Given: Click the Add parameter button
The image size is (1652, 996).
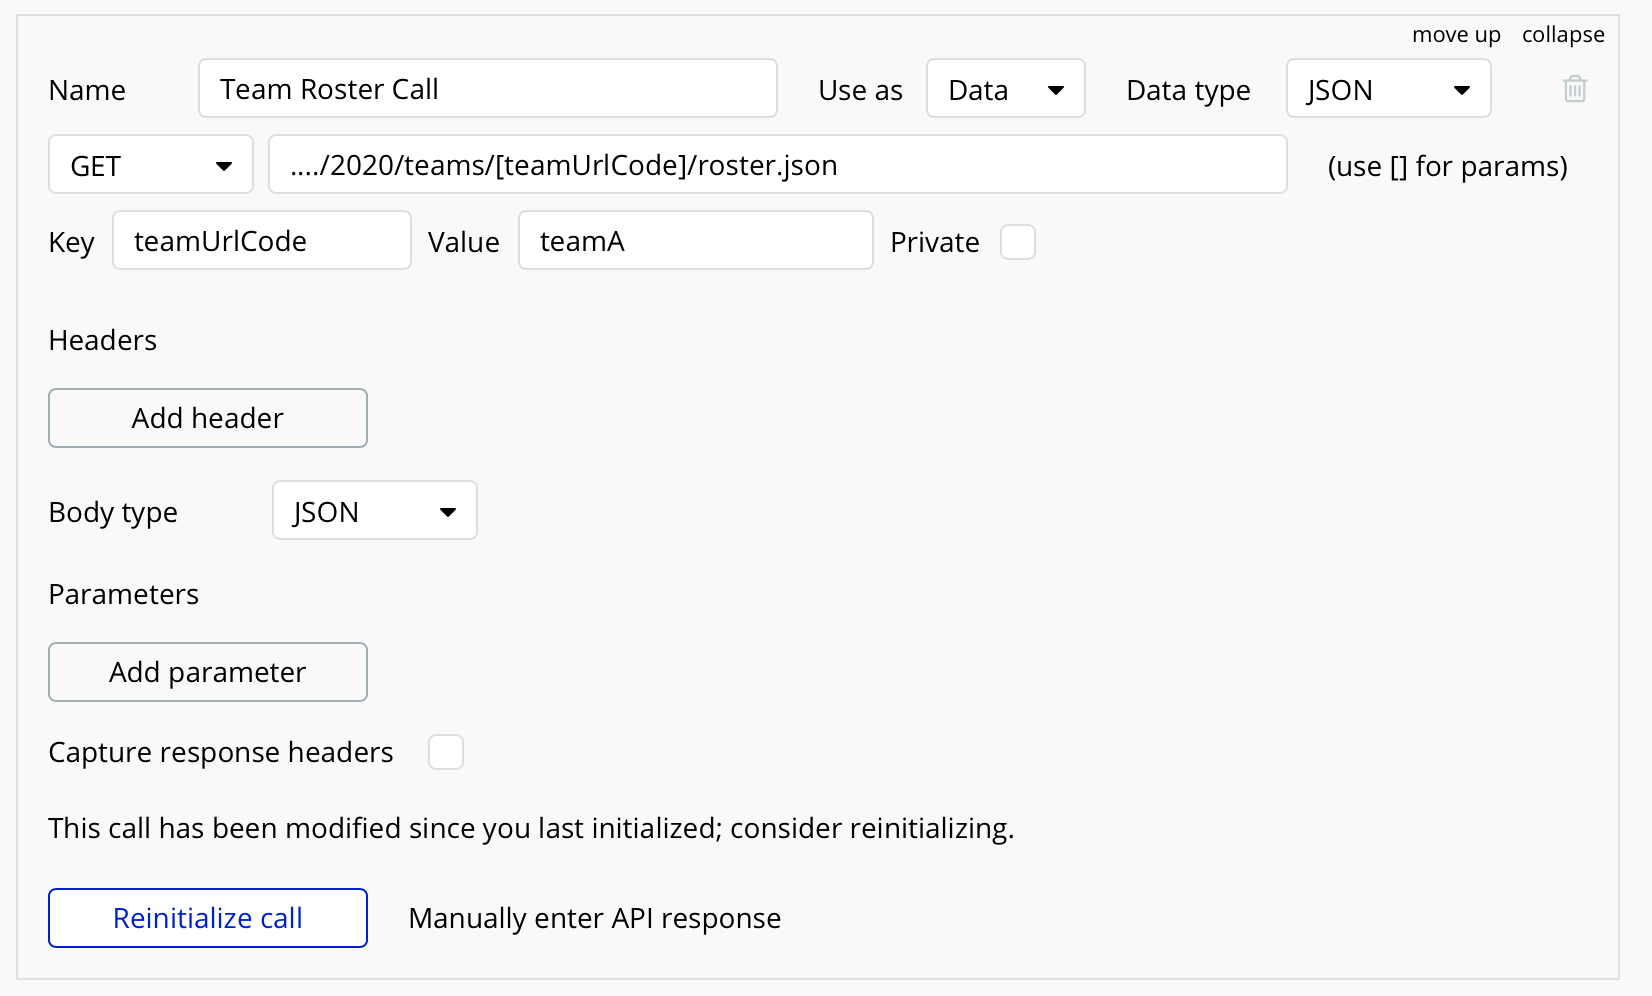Looking at the screenshot, I should 208,672.
